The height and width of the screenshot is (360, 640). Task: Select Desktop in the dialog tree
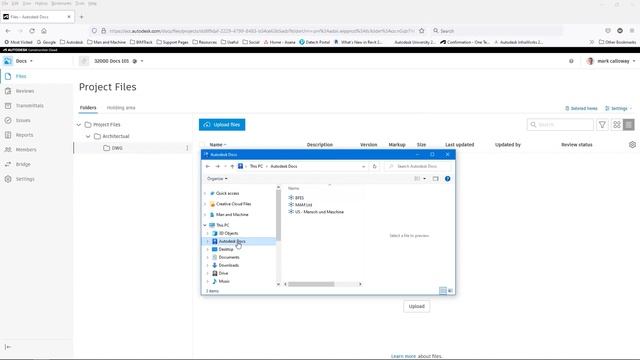223,249
